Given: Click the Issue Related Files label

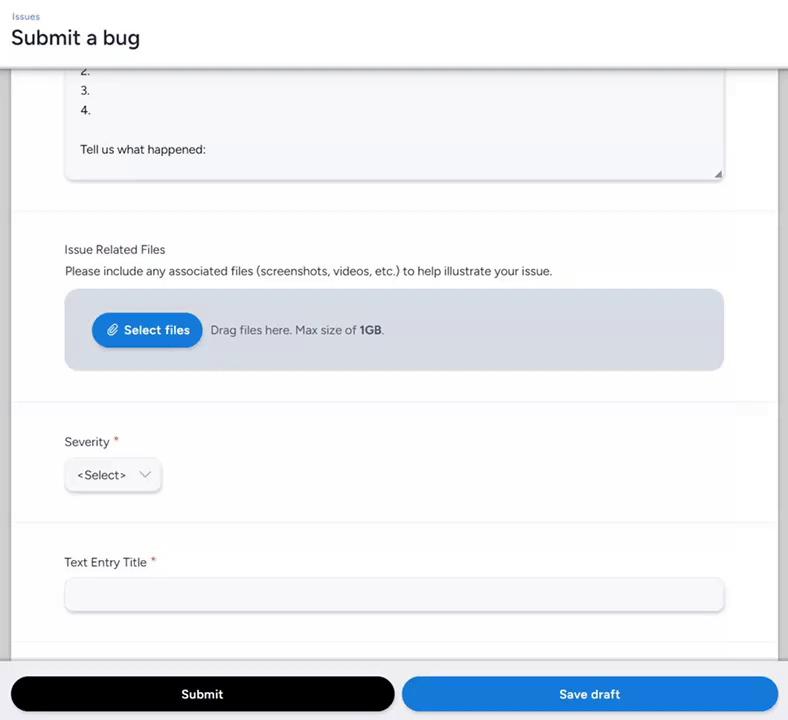Looking at the screenshot, I should pyautogui.click(x=115, y=250).
